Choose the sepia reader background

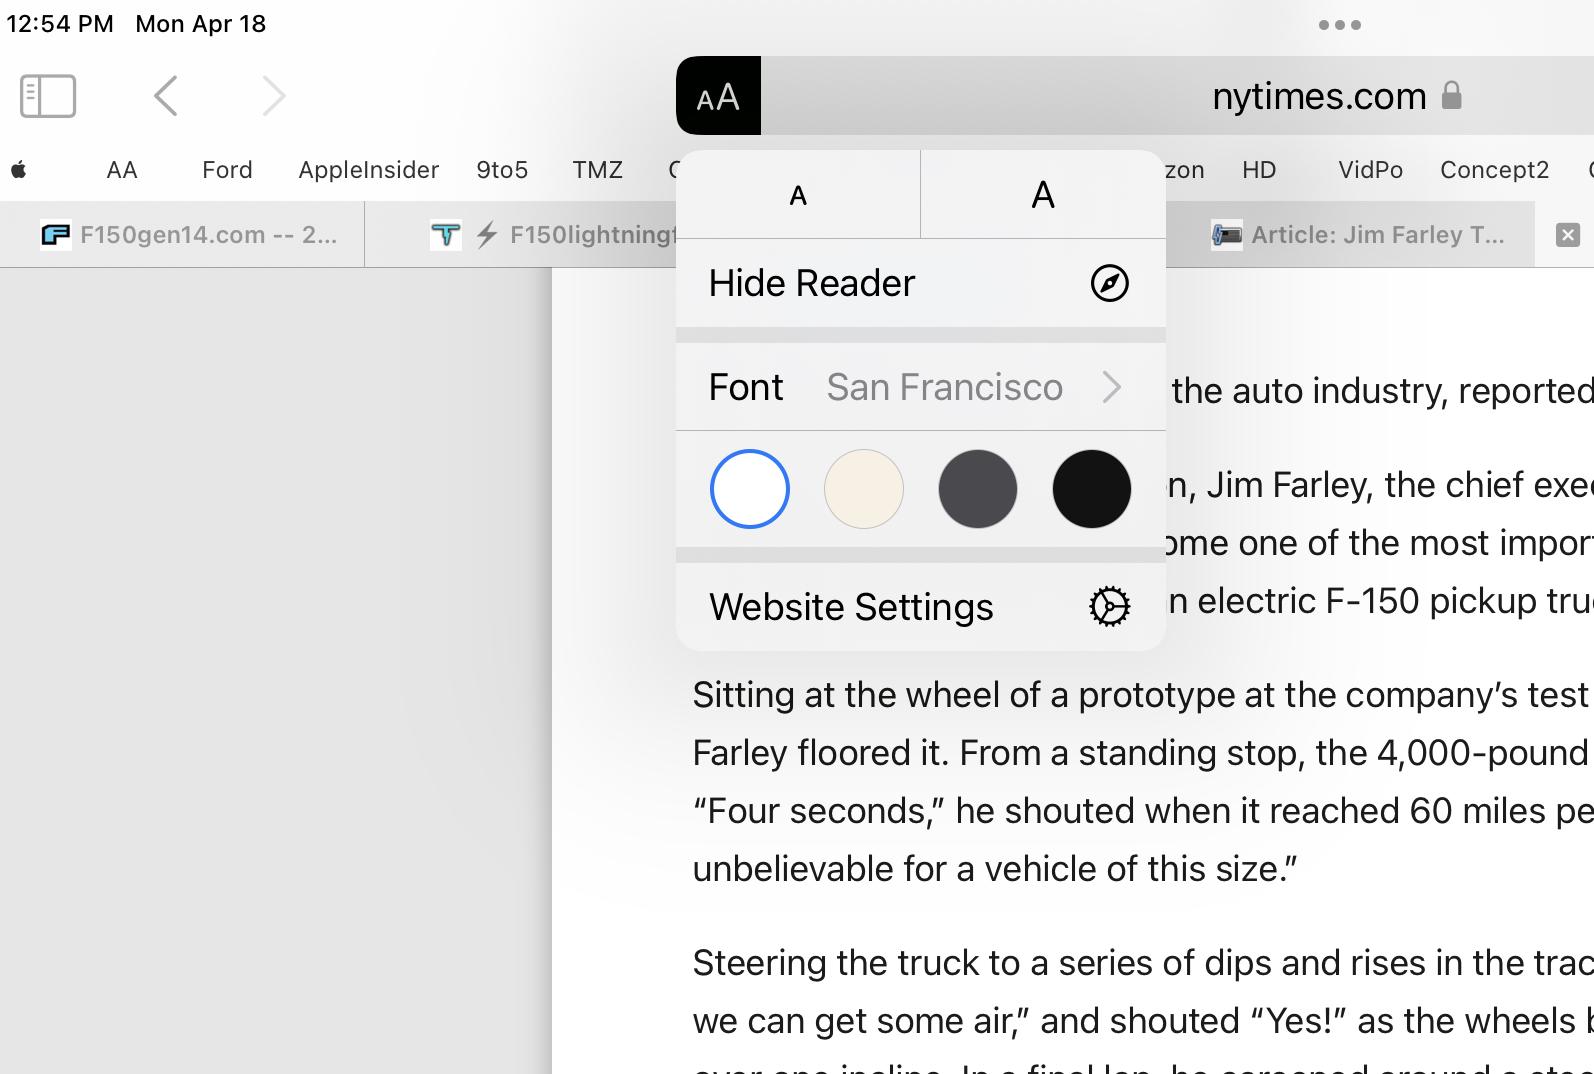pyautogui.click(x=864, y=489)
